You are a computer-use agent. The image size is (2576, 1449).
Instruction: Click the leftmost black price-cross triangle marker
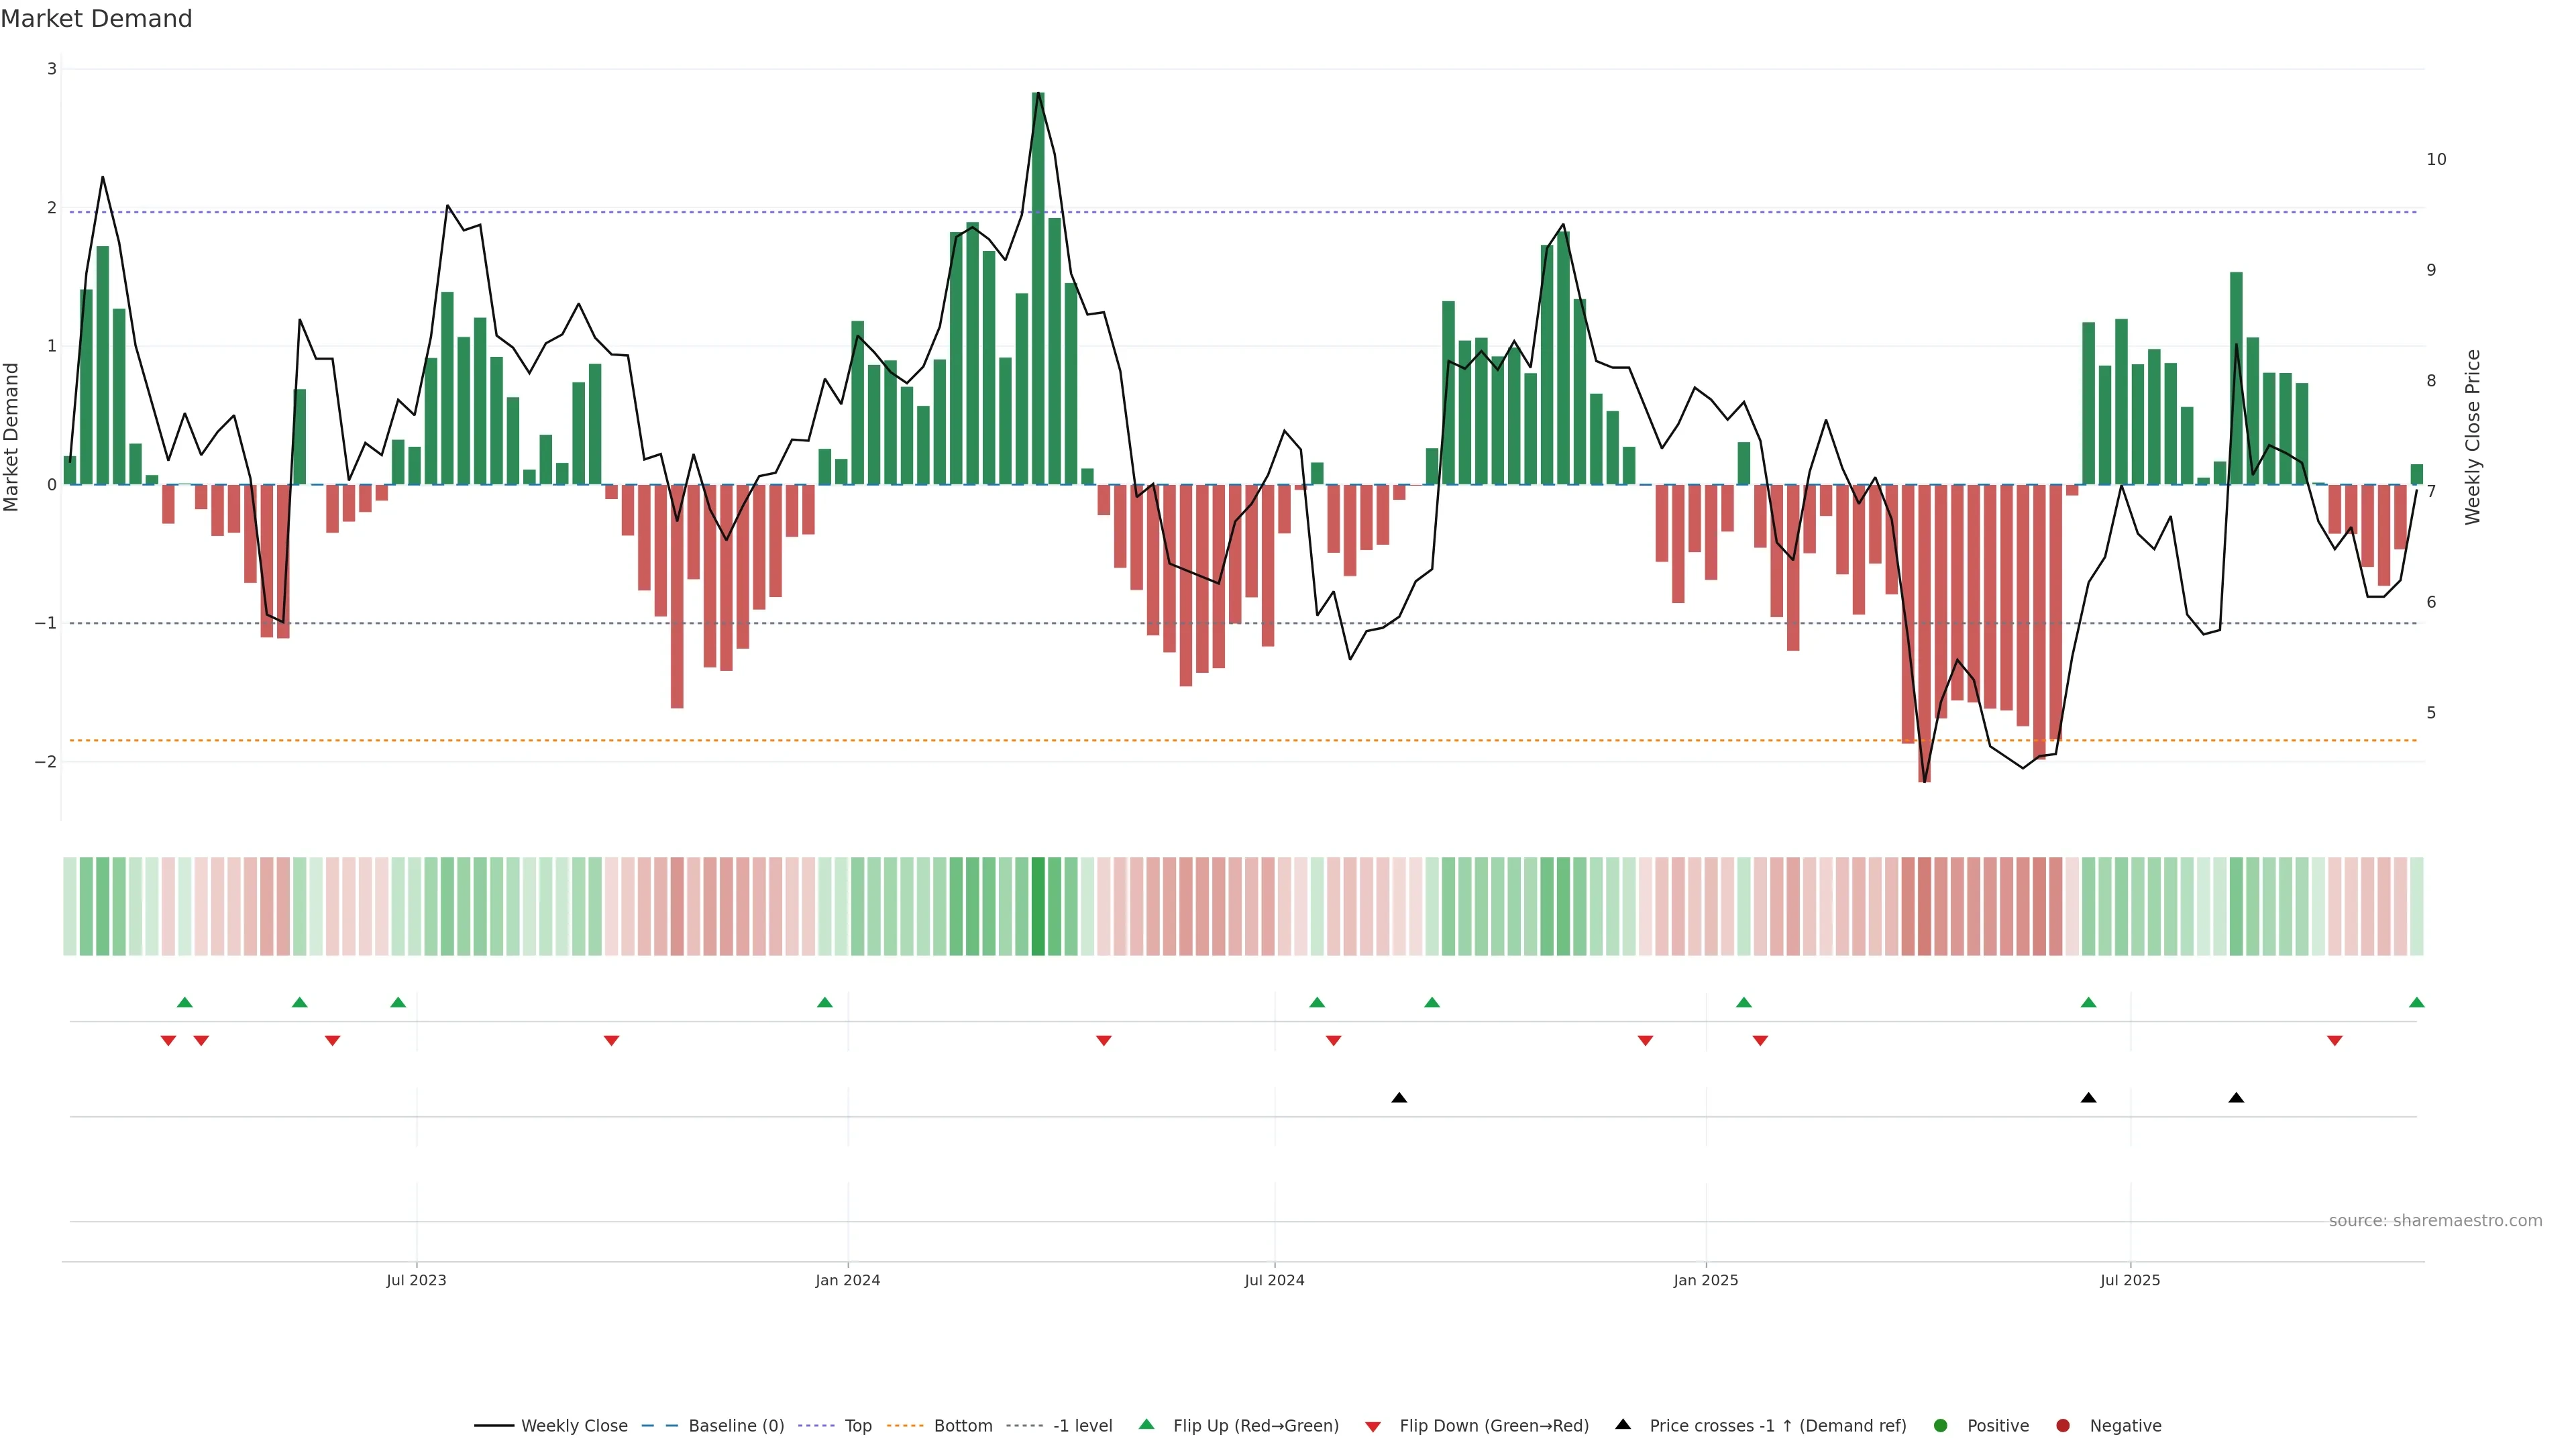(1399, 1098)
